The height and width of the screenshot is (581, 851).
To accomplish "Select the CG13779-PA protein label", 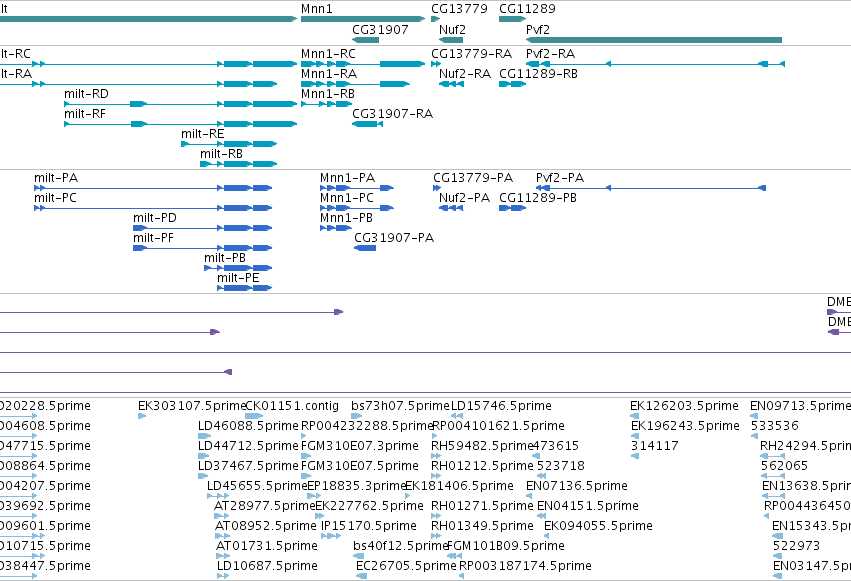I will coord(473,178).
